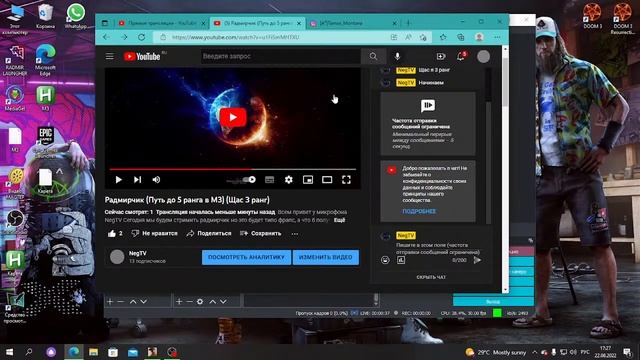Focus the YouTube search input field

pos(280,56)
